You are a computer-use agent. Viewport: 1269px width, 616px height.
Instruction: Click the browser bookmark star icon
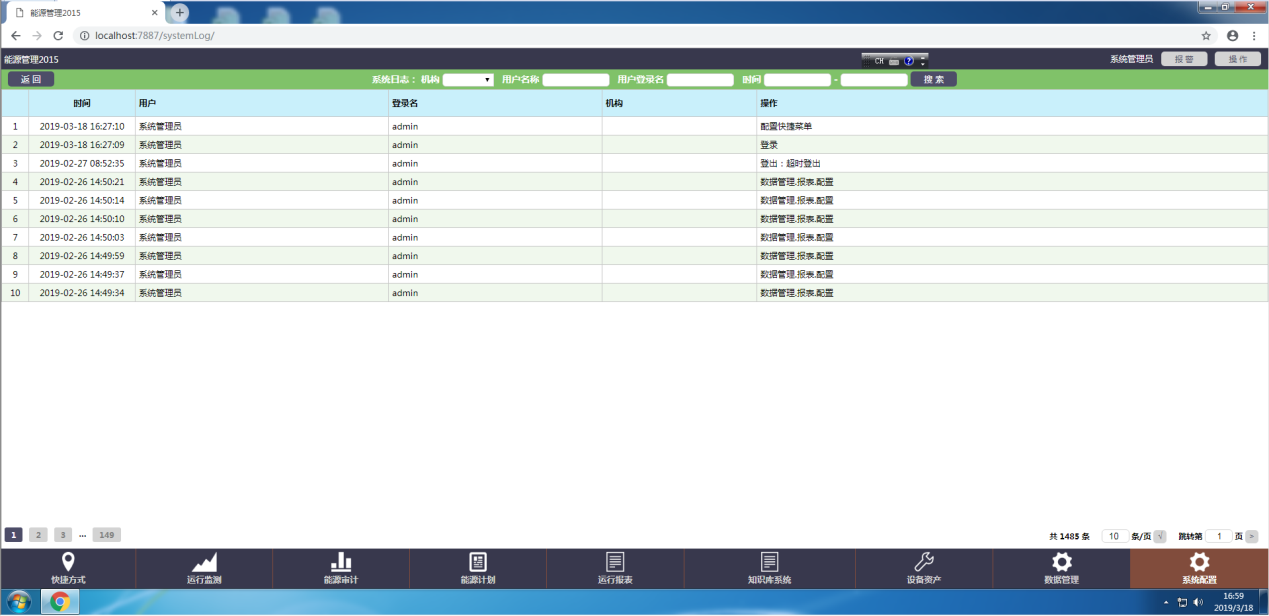(1206, 35)
